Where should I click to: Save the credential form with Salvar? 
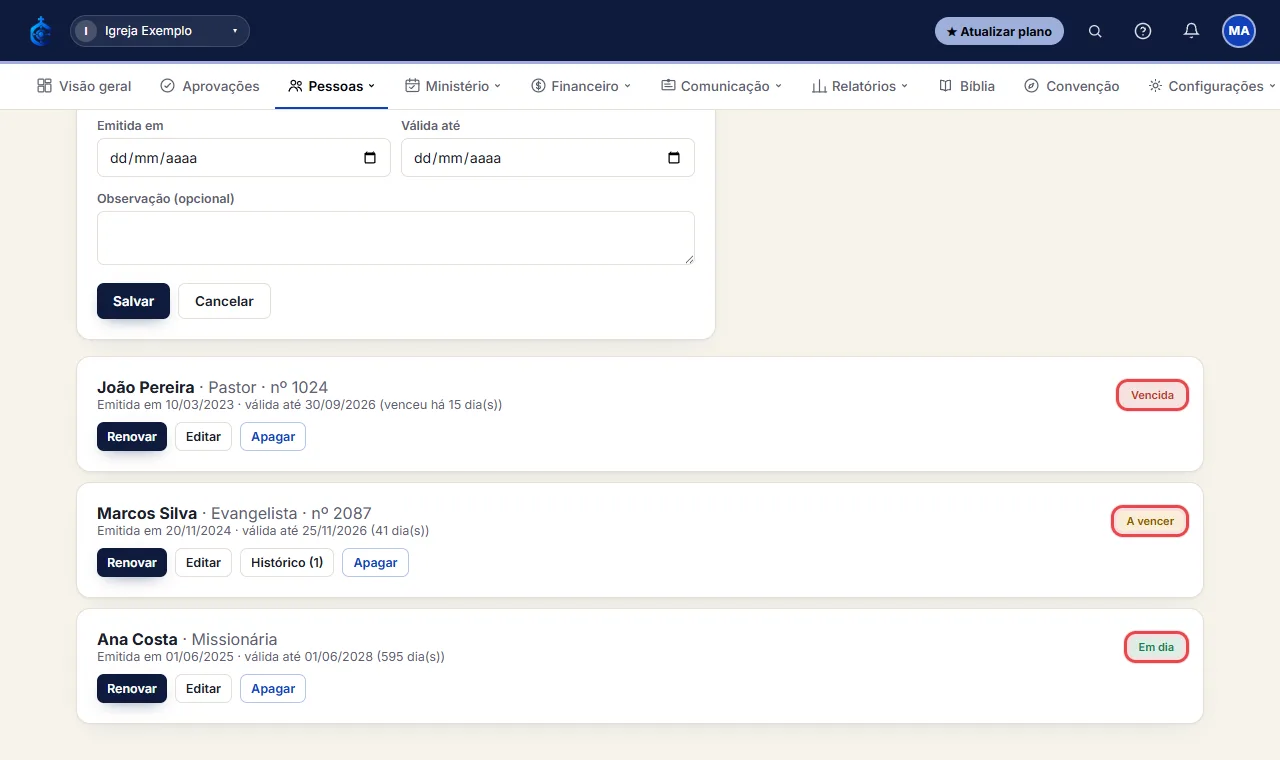[x=133, y=301]
